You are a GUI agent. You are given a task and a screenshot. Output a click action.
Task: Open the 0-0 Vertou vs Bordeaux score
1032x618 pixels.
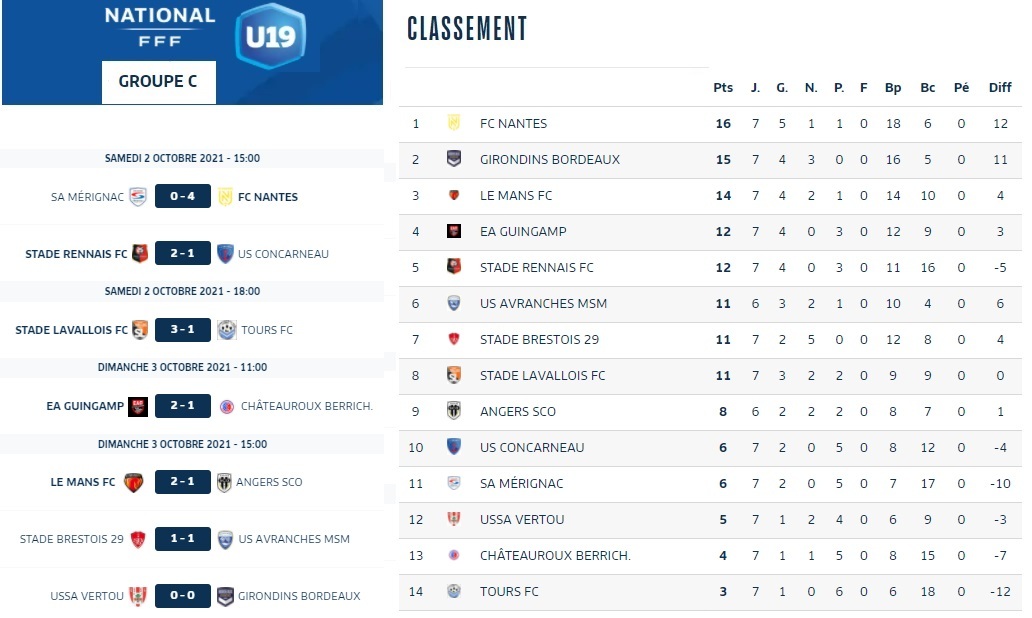(182, 596)
